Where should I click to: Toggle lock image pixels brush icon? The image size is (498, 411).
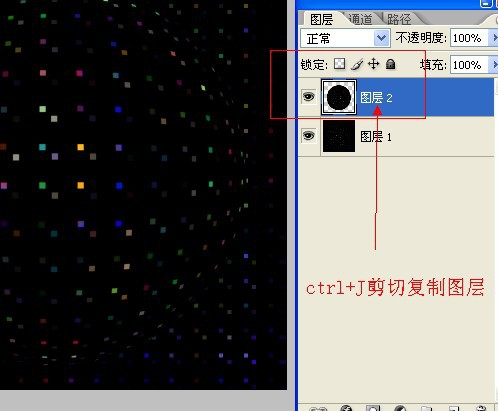(x=357, y=64)
